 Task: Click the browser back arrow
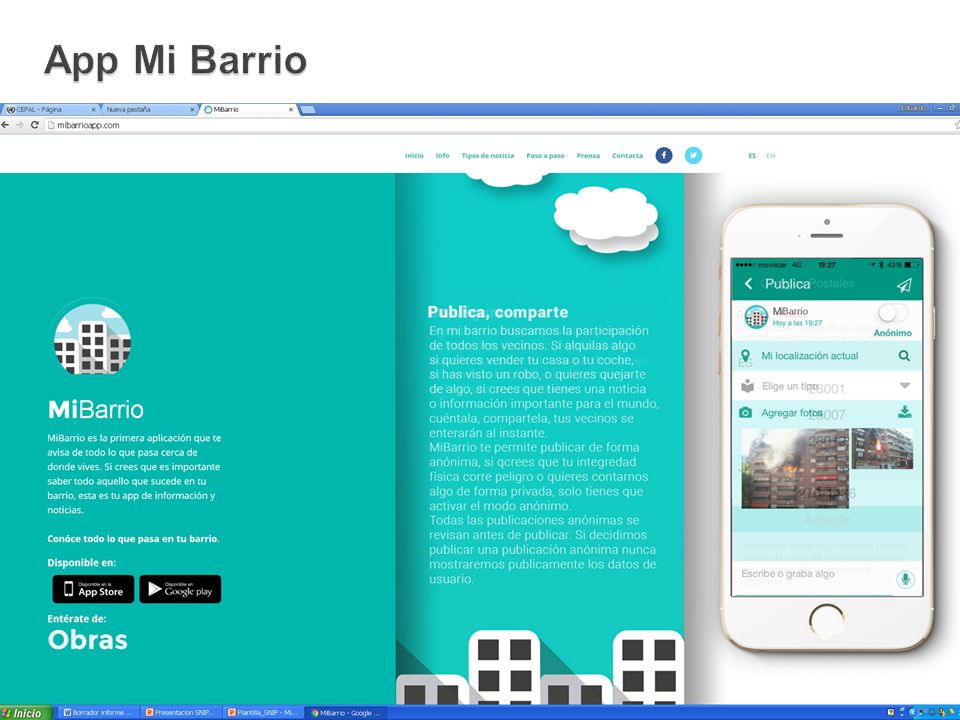coord(6,125)
